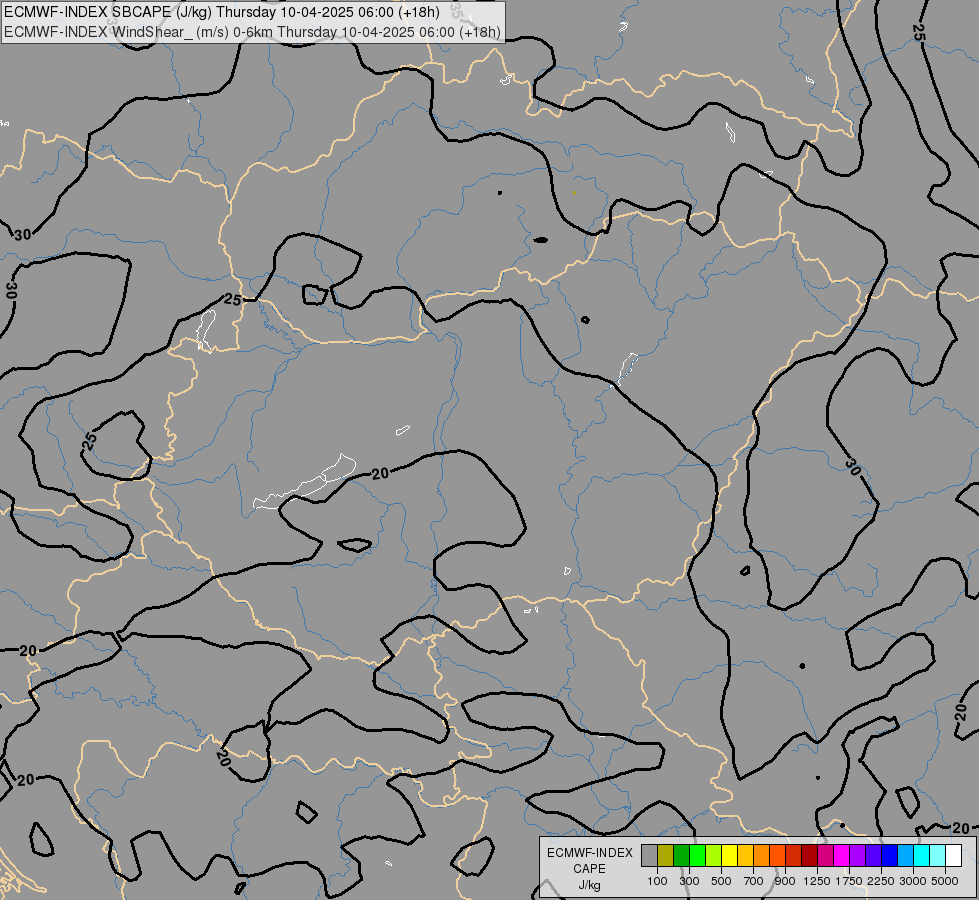This screenshot has width=979, height=900.
Task: Click the dark red swatch before 1250 tick
Action: click(809, 856)
